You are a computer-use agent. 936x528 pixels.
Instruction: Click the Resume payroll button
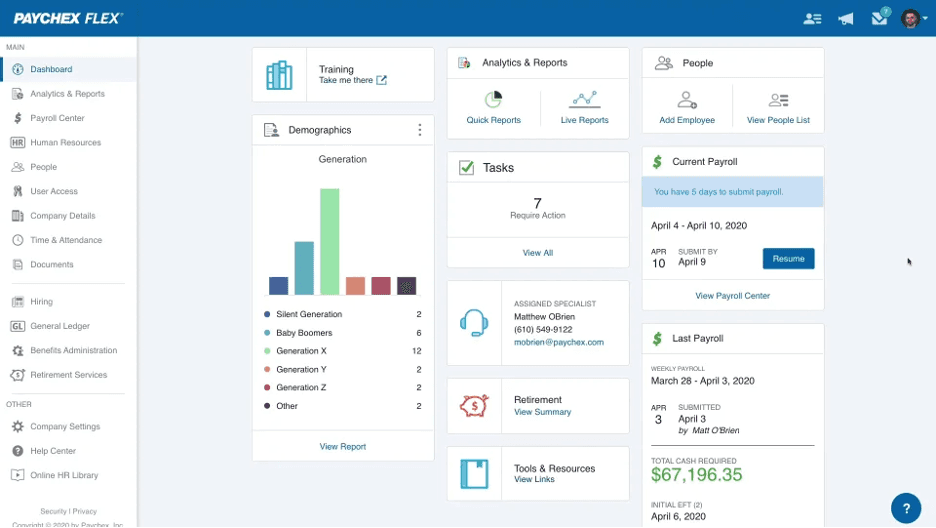(788, 259)
